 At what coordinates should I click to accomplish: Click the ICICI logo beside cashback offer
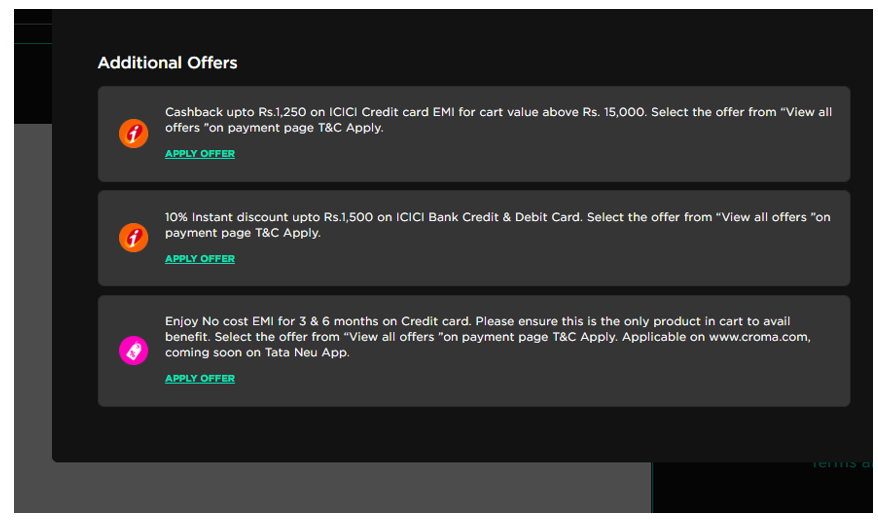pos(133,133)
